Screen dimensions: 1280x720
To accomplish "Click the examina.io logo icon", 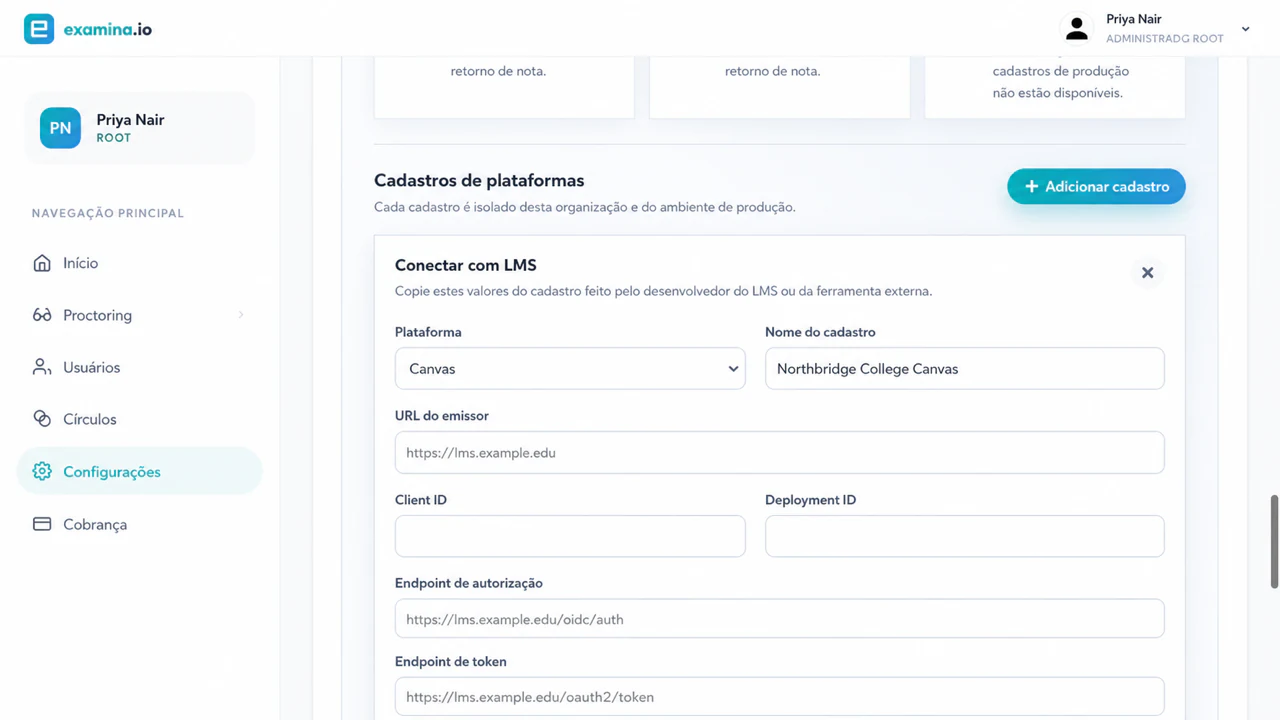I will 39,29.
